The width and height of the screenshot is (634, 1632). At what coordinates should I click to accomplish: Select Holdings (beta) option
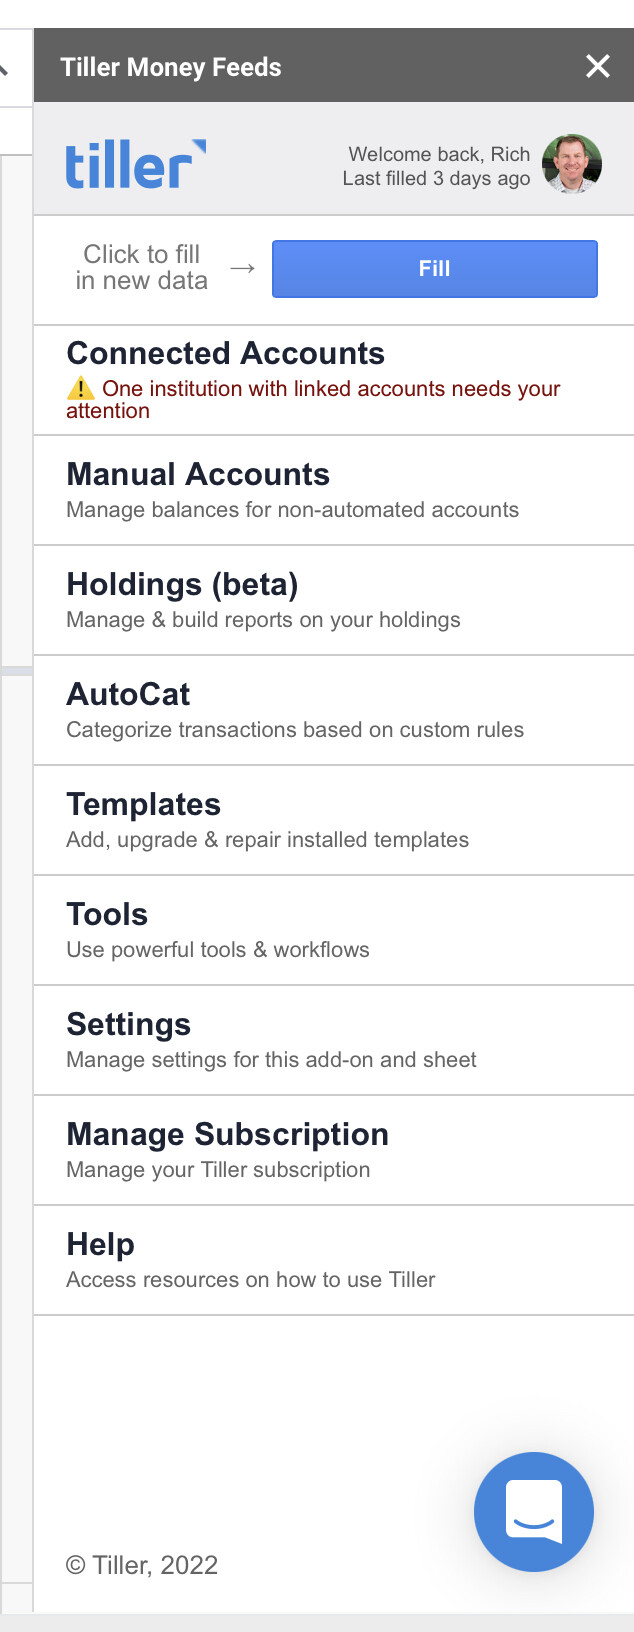(182, 585)
